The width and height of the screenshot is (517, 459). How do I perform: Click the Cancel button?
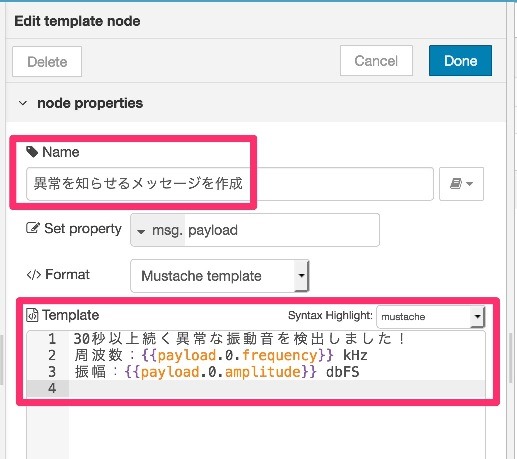[376, 61]
